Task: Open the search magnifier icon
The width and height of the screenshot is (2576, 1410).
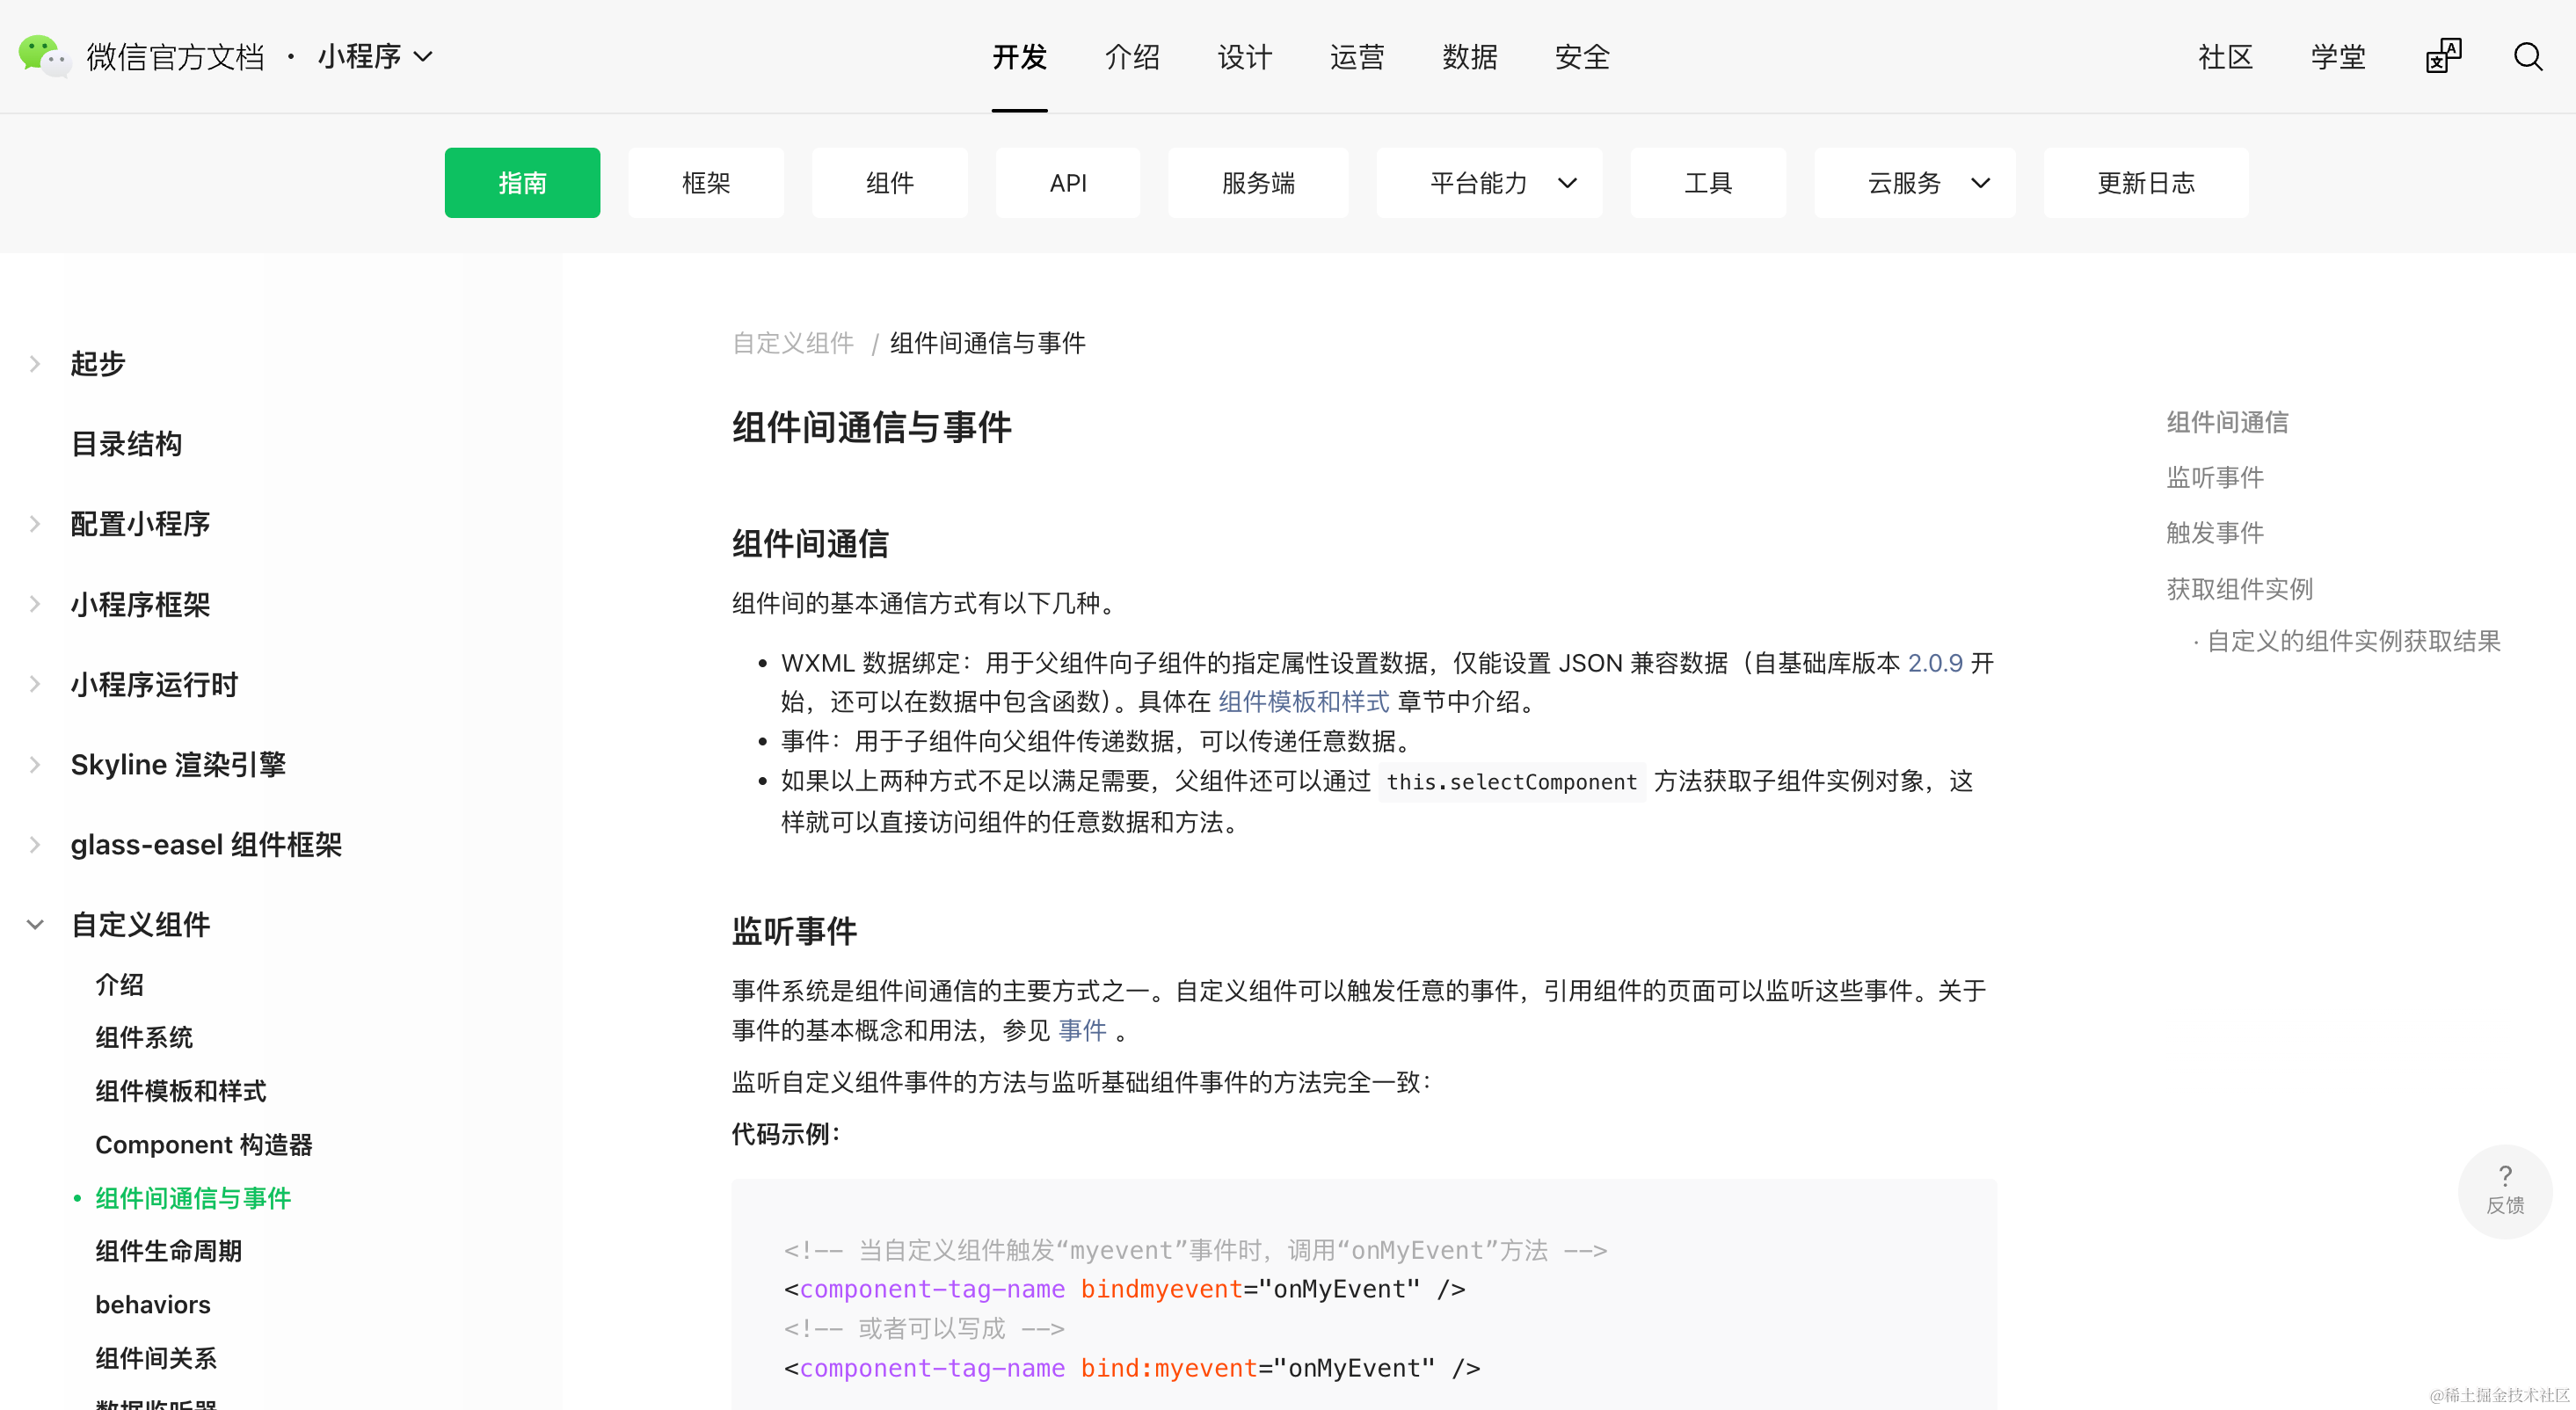Action: (2527, 57)
